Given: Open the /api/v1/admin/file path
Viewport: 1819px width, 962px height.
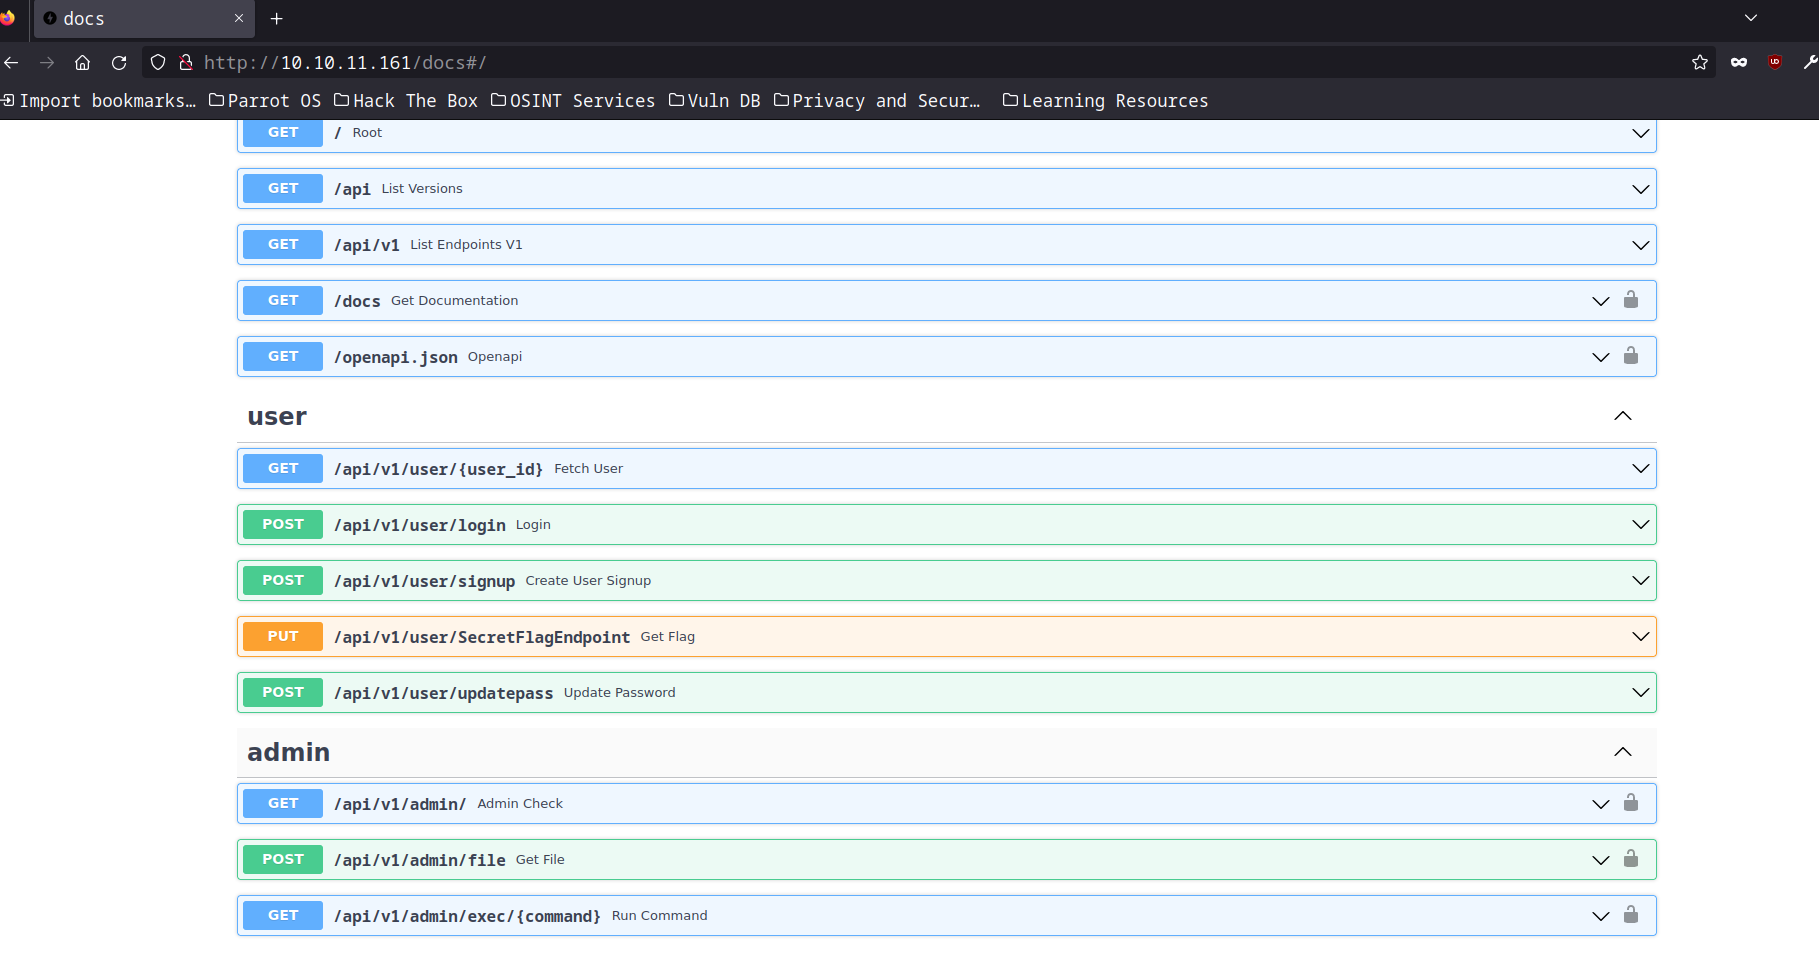Looking at the screenshot, I should click(x=420, y=860).
